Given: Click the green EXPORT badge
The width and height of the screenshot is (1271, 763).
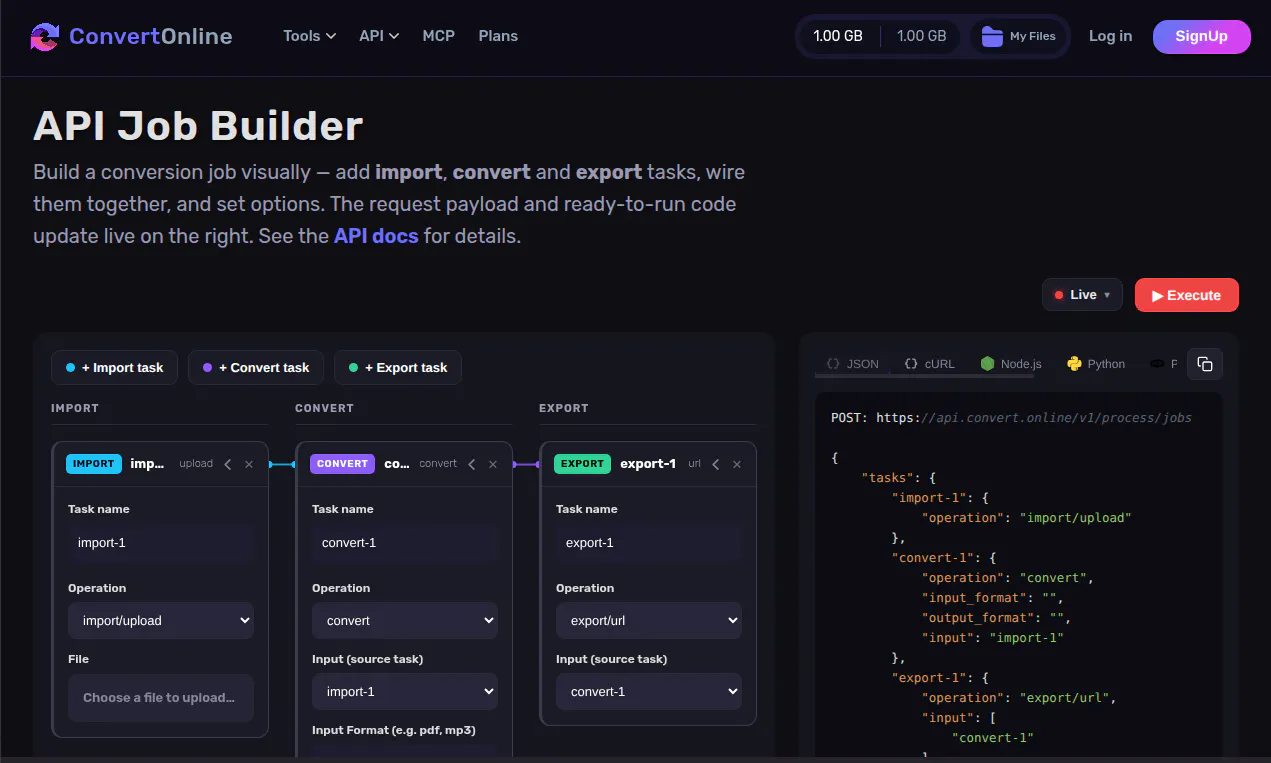Looking at the screenshot, I should [582, 464].
